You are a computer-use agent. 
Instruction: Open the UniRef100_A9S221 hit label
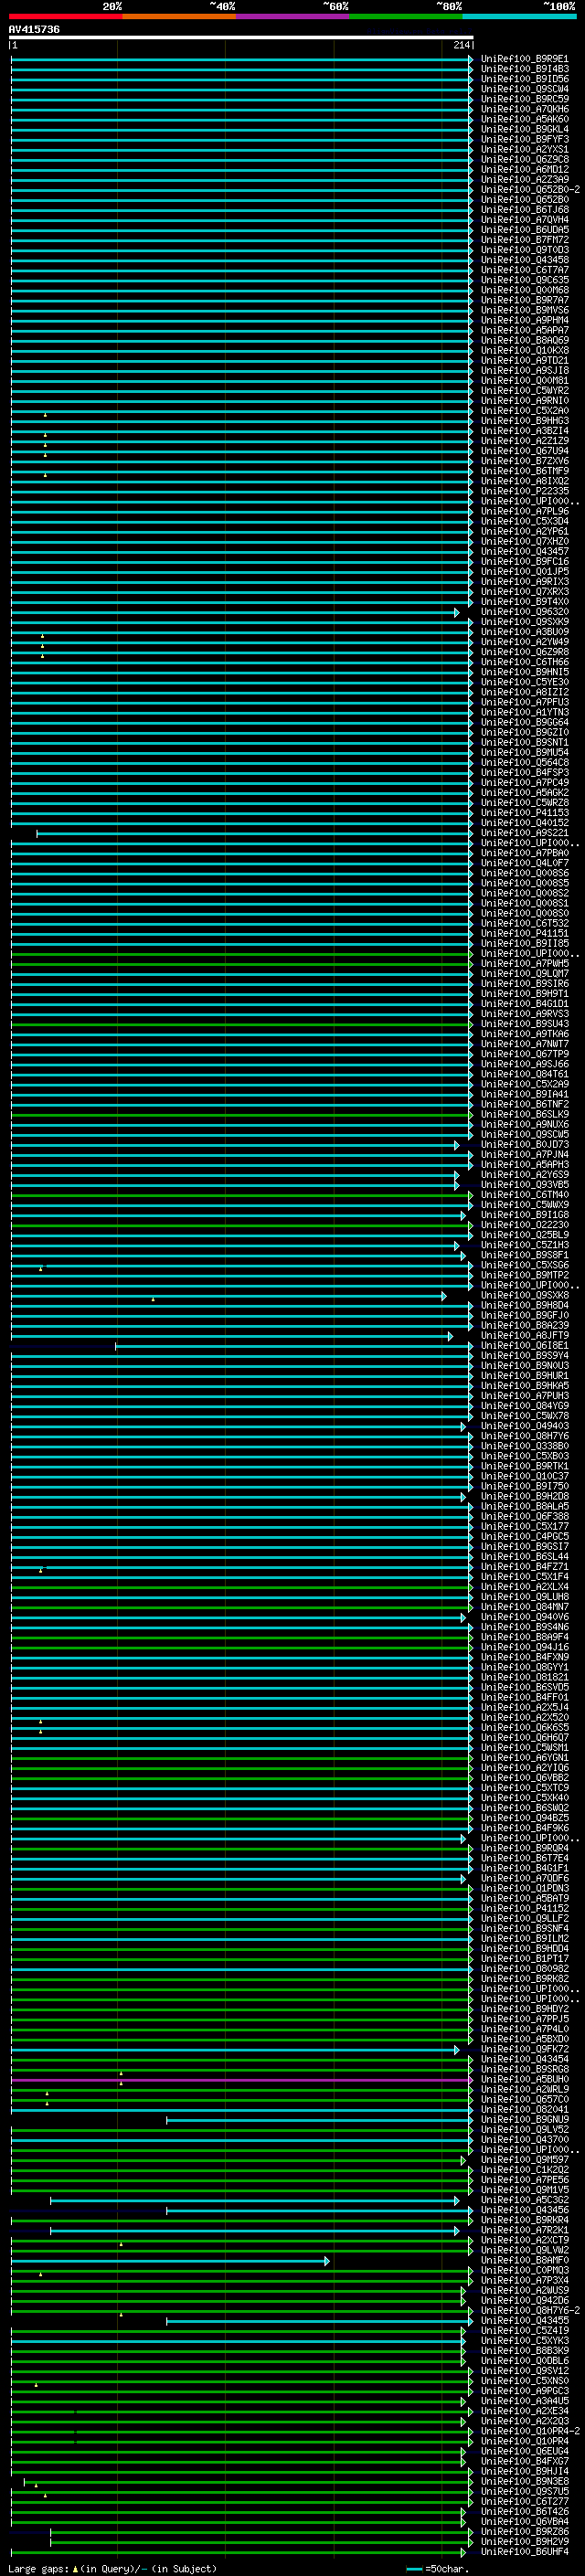pos(524,833)
